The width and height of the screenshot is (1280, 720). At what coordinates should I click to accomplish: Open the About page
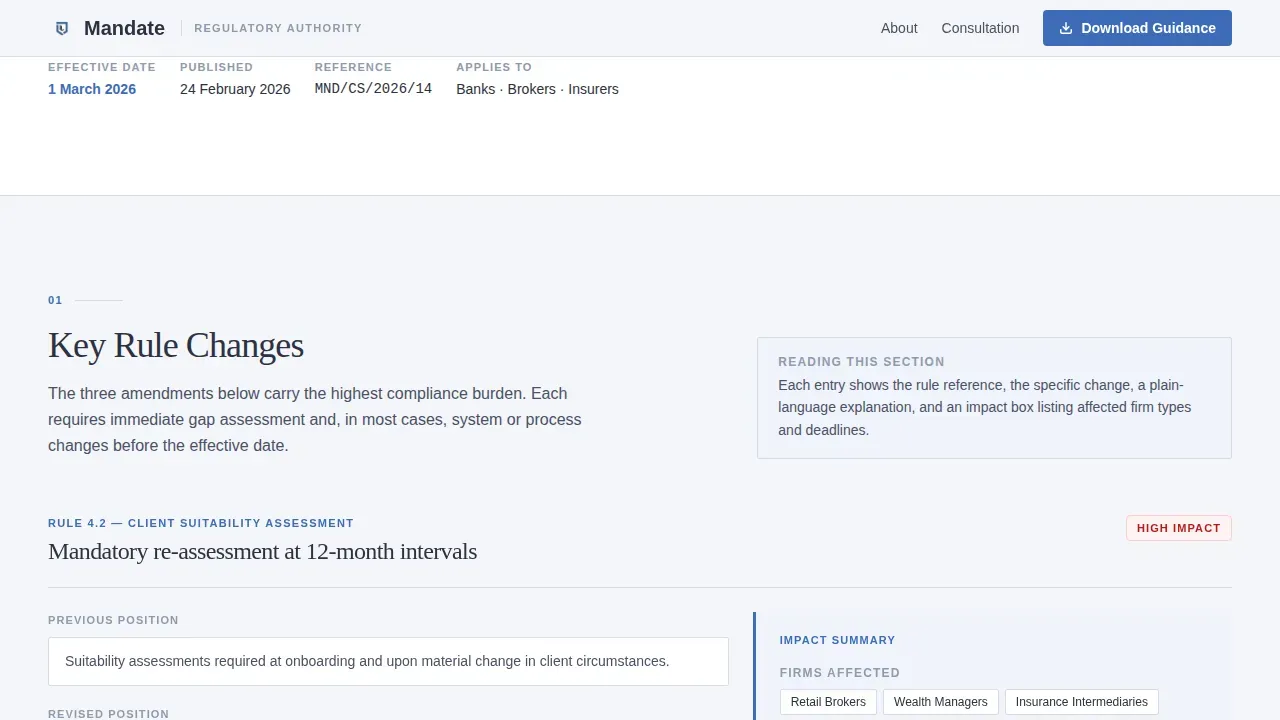[899, 28]
